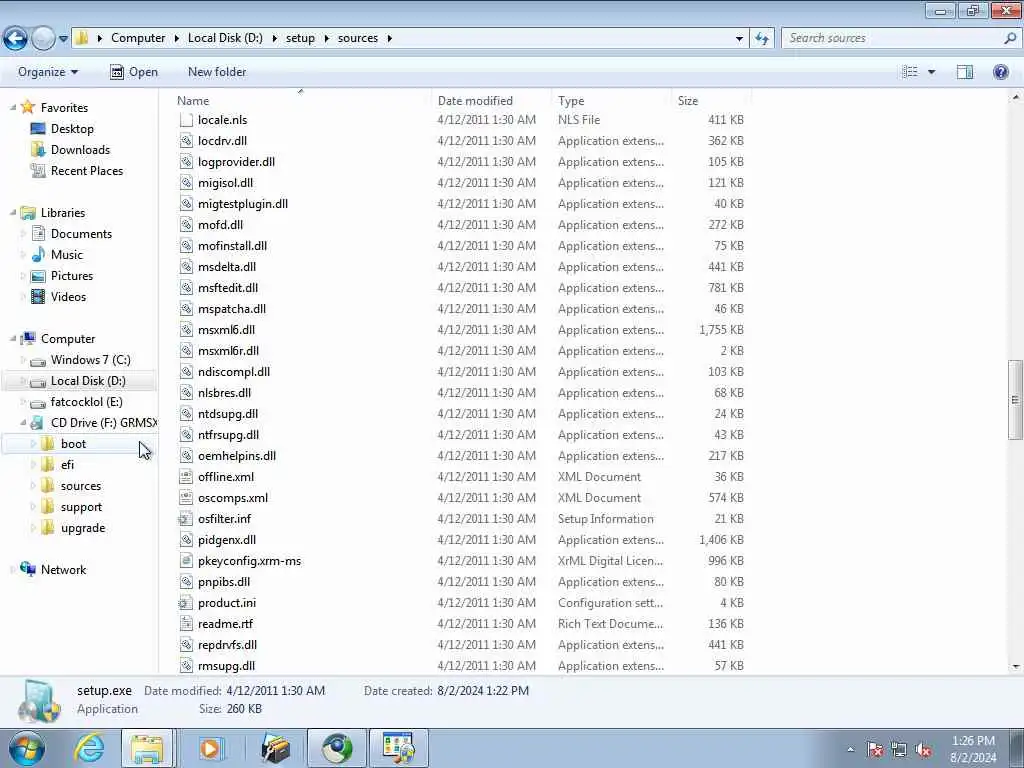Select file locale.nls
The height and width of the screenshot is (768, 1024).
click(x=222, y=120)
